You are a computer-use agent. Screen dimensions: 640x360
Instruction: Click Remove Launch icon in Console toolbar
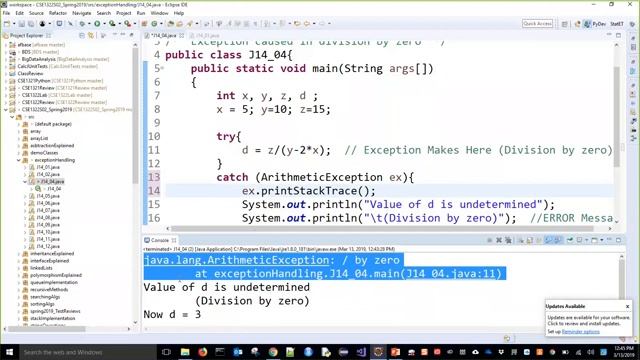click(499, 240)
